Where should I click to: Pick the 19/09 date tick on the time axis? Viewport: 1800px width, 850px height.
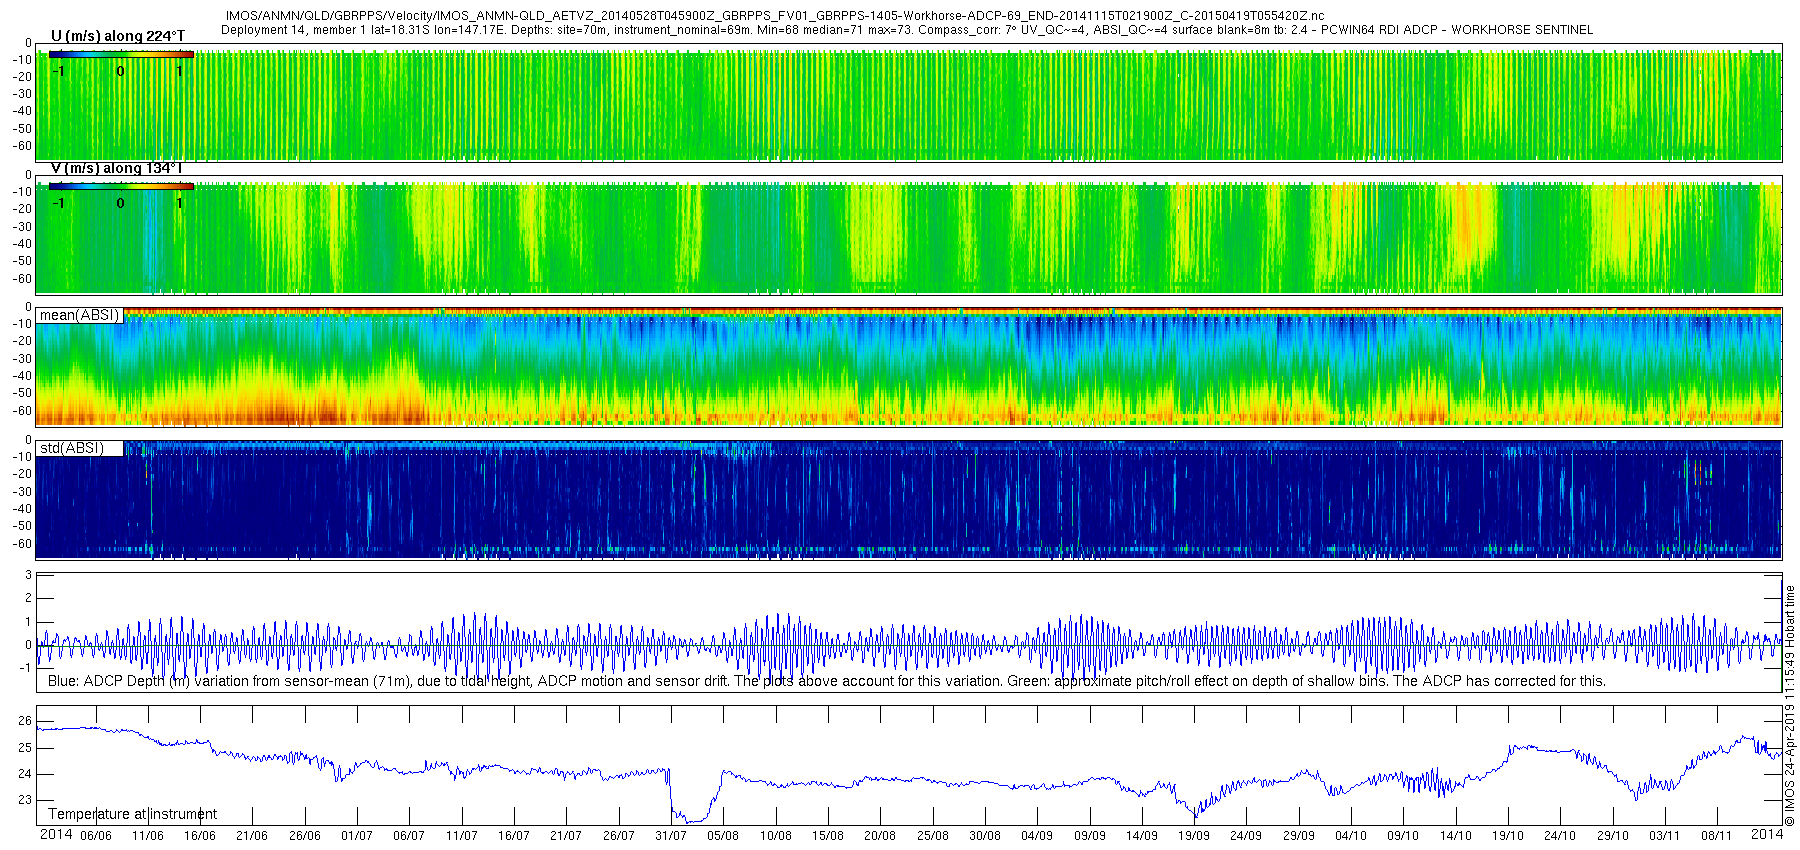(1193, 836)
